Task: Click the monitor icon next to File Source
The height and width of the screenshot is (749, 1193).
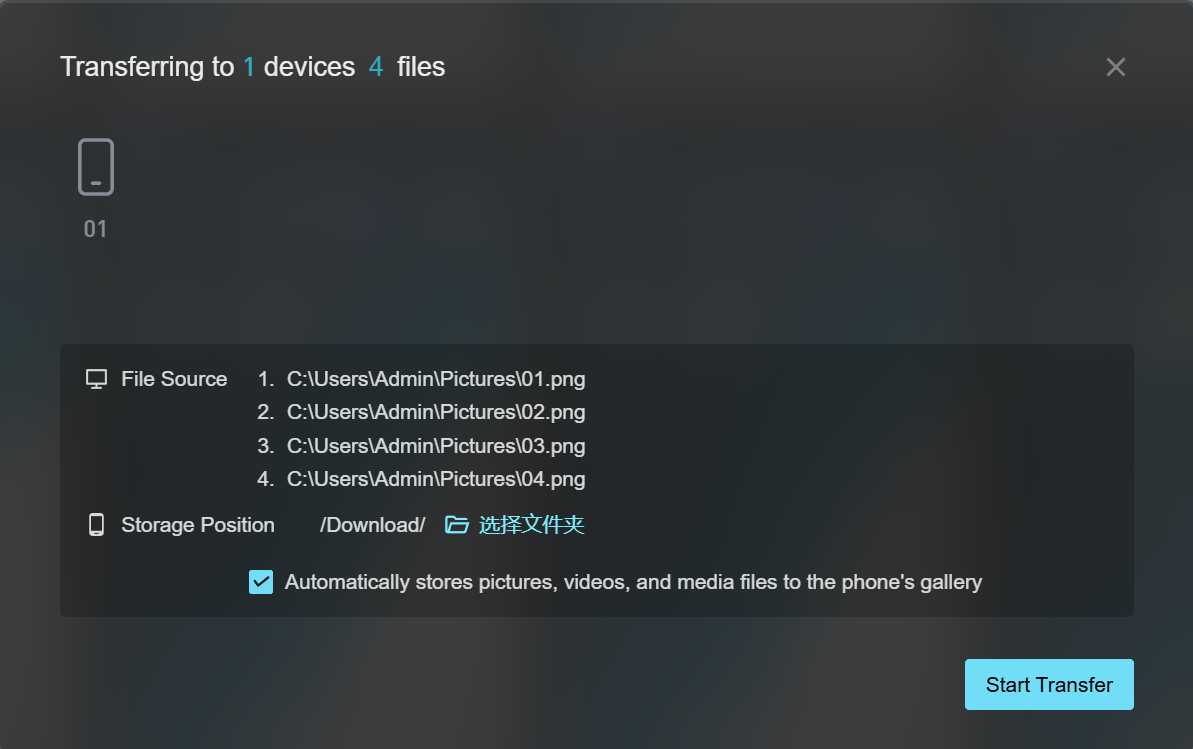Action: point(97,379)
